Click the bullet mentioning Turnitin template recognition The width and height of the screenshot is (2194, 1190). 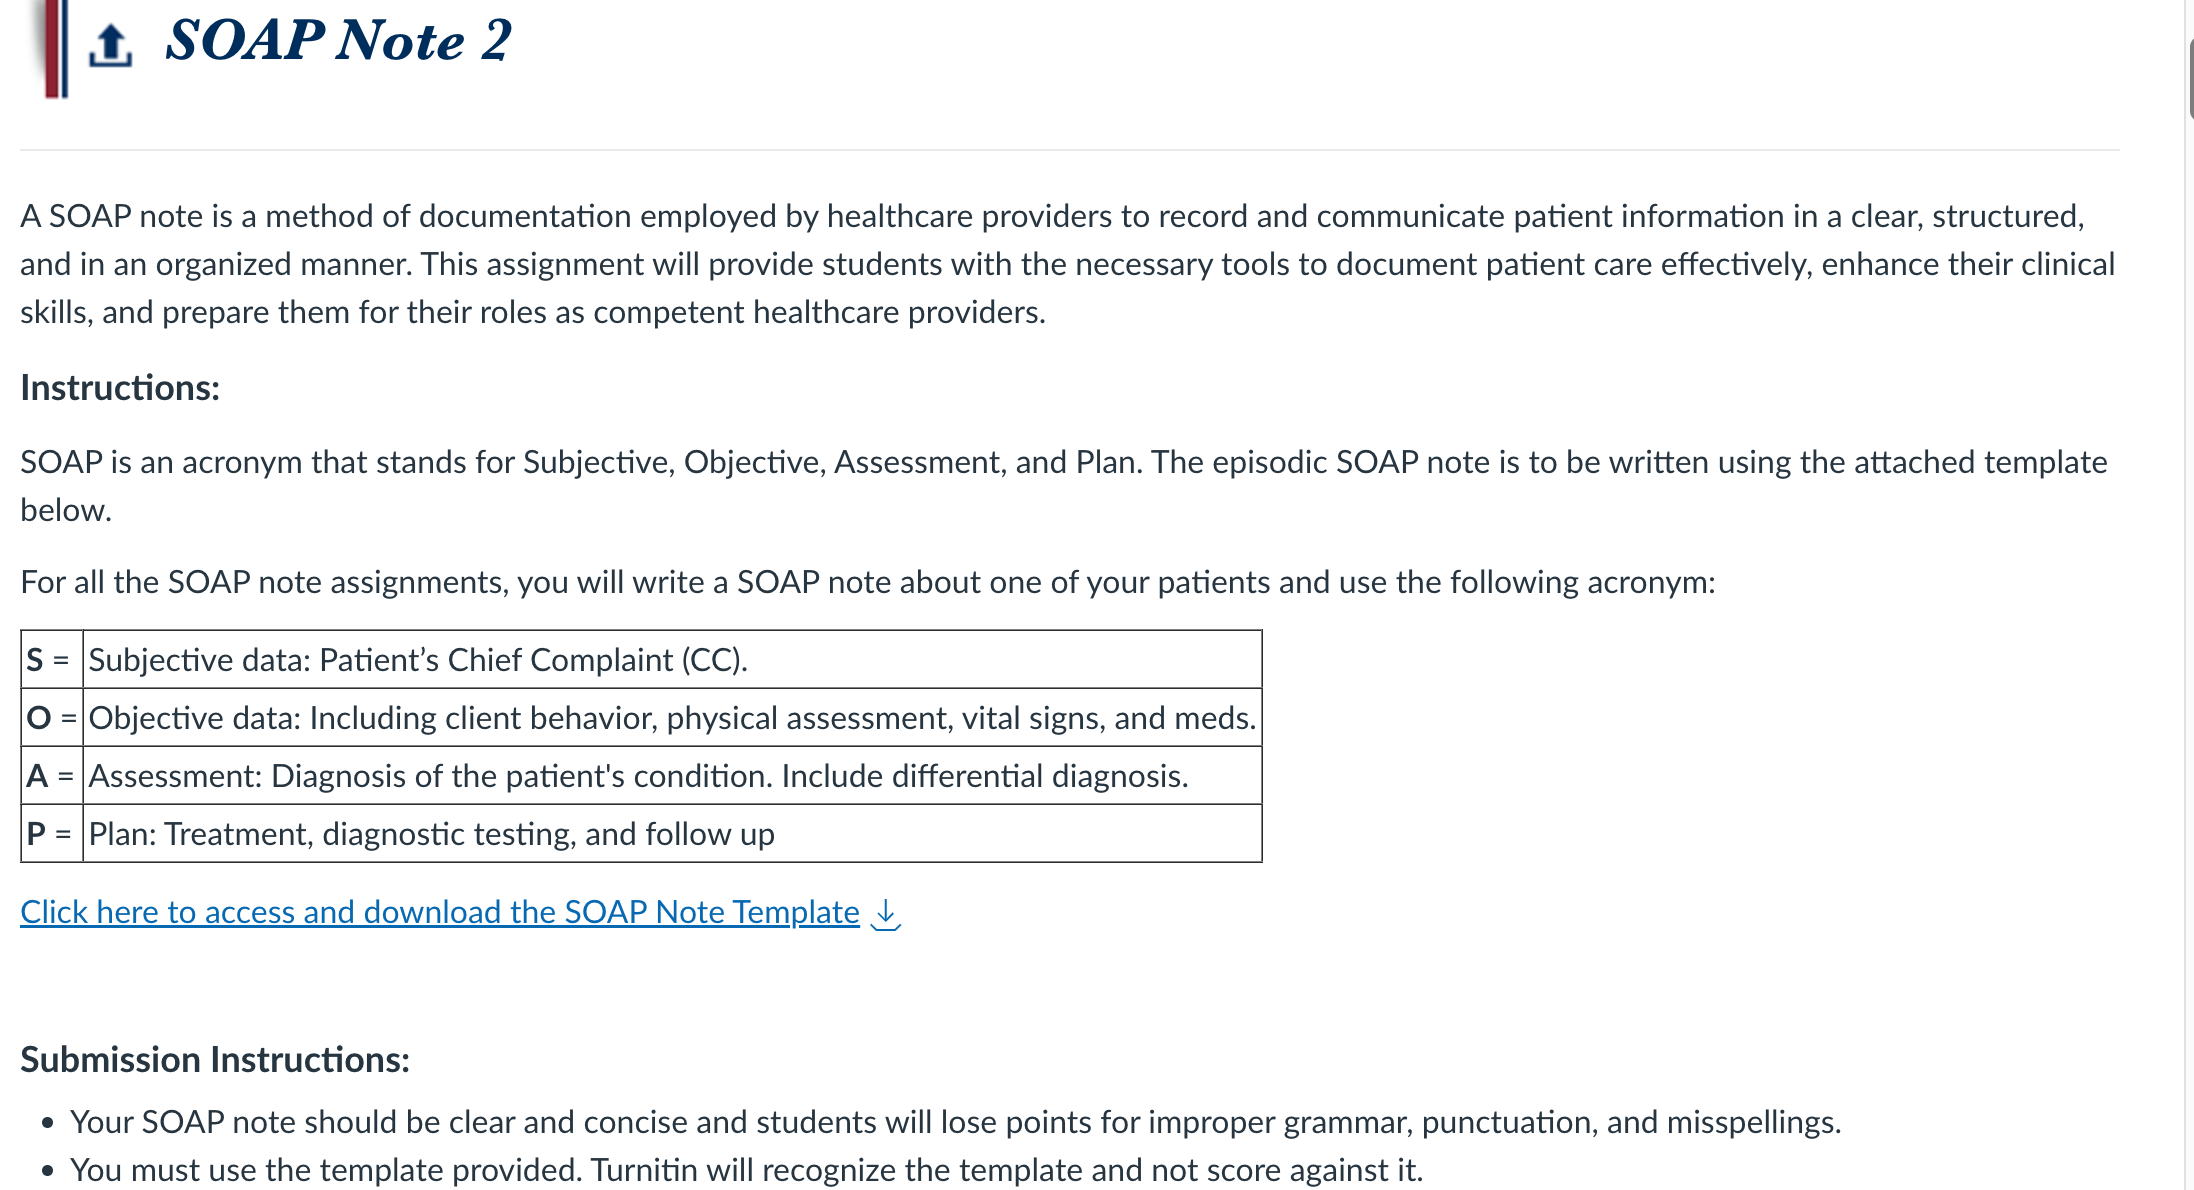coord(746,1170)
